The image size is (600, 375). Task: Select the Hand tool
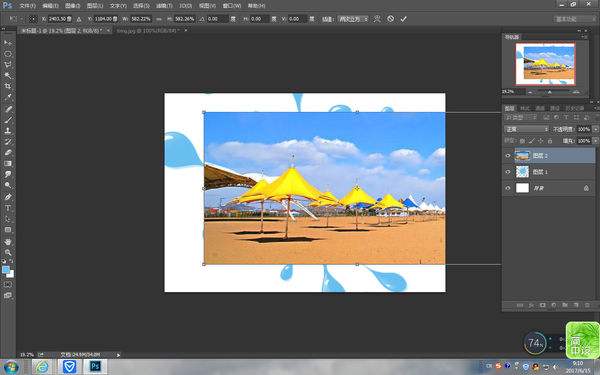tap(8, 241)
